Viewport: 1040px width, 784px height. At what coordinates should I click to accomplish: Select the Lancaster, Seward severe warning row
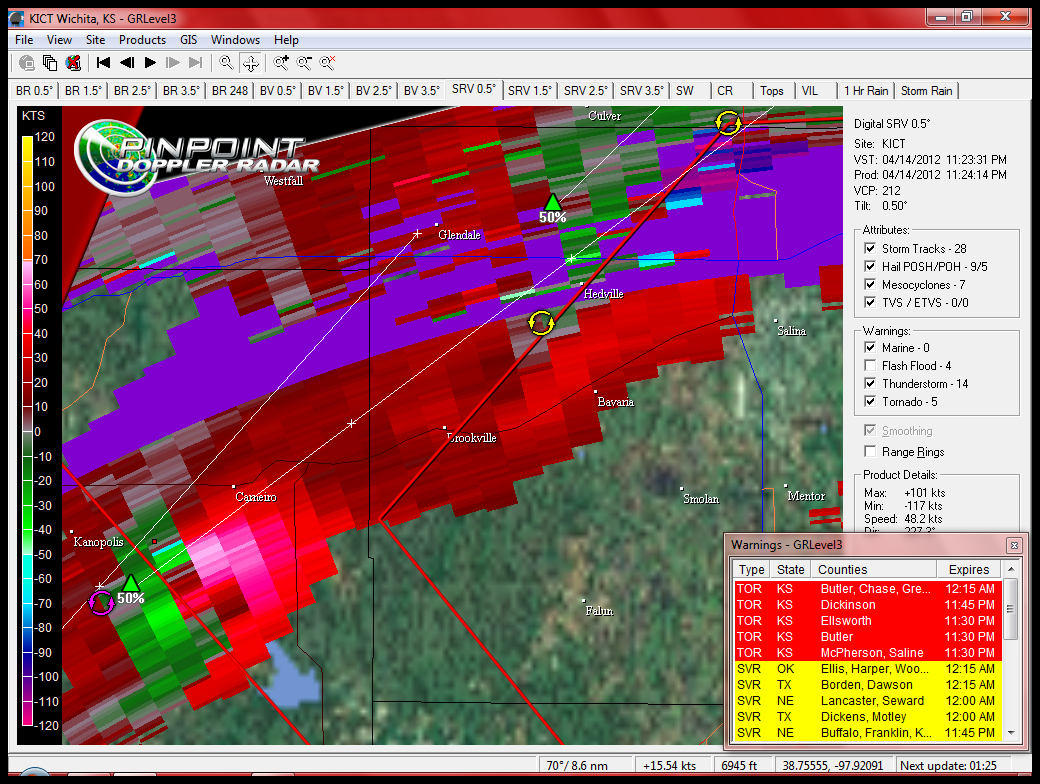tap(868, 701)
